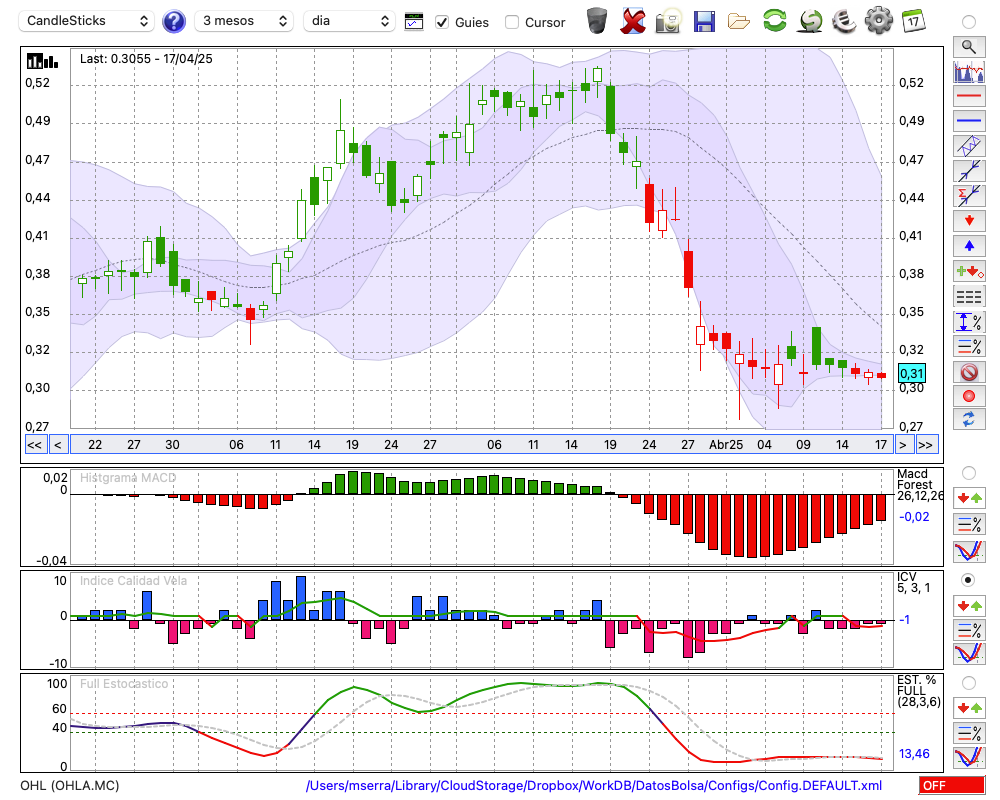Open the CandleSticks chart type dropdown
This screenshot has height=800, width=1000.
[87, 21]
